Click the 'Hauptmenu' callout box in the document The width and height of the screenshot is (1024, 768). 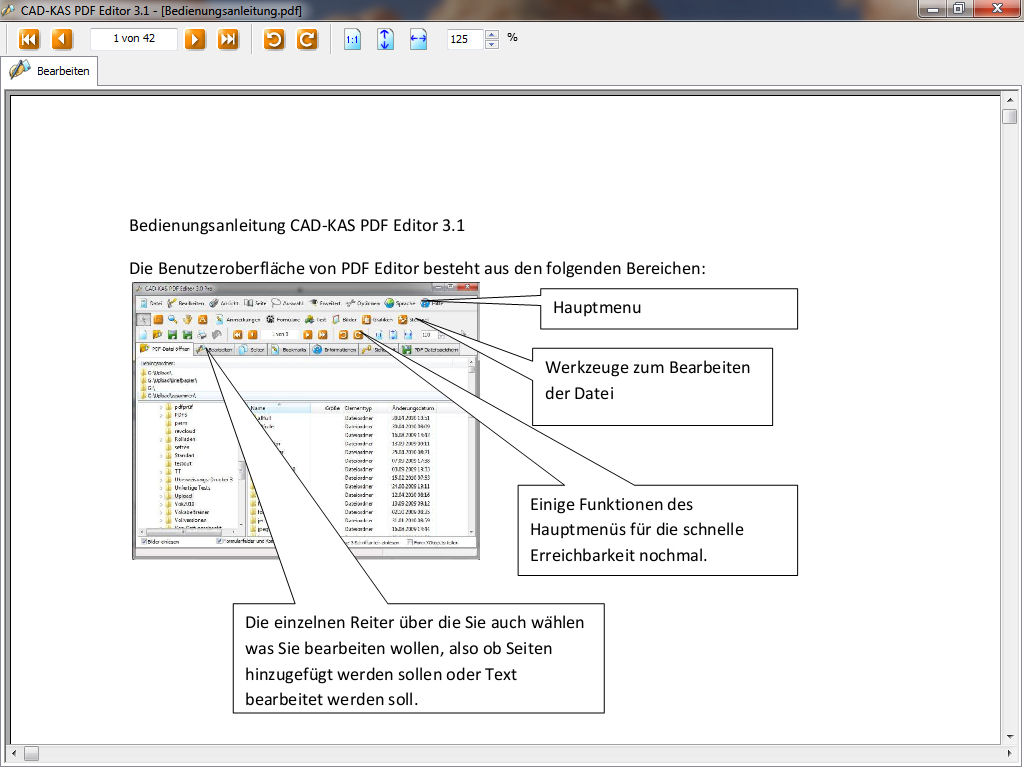[x=669, y=308]
